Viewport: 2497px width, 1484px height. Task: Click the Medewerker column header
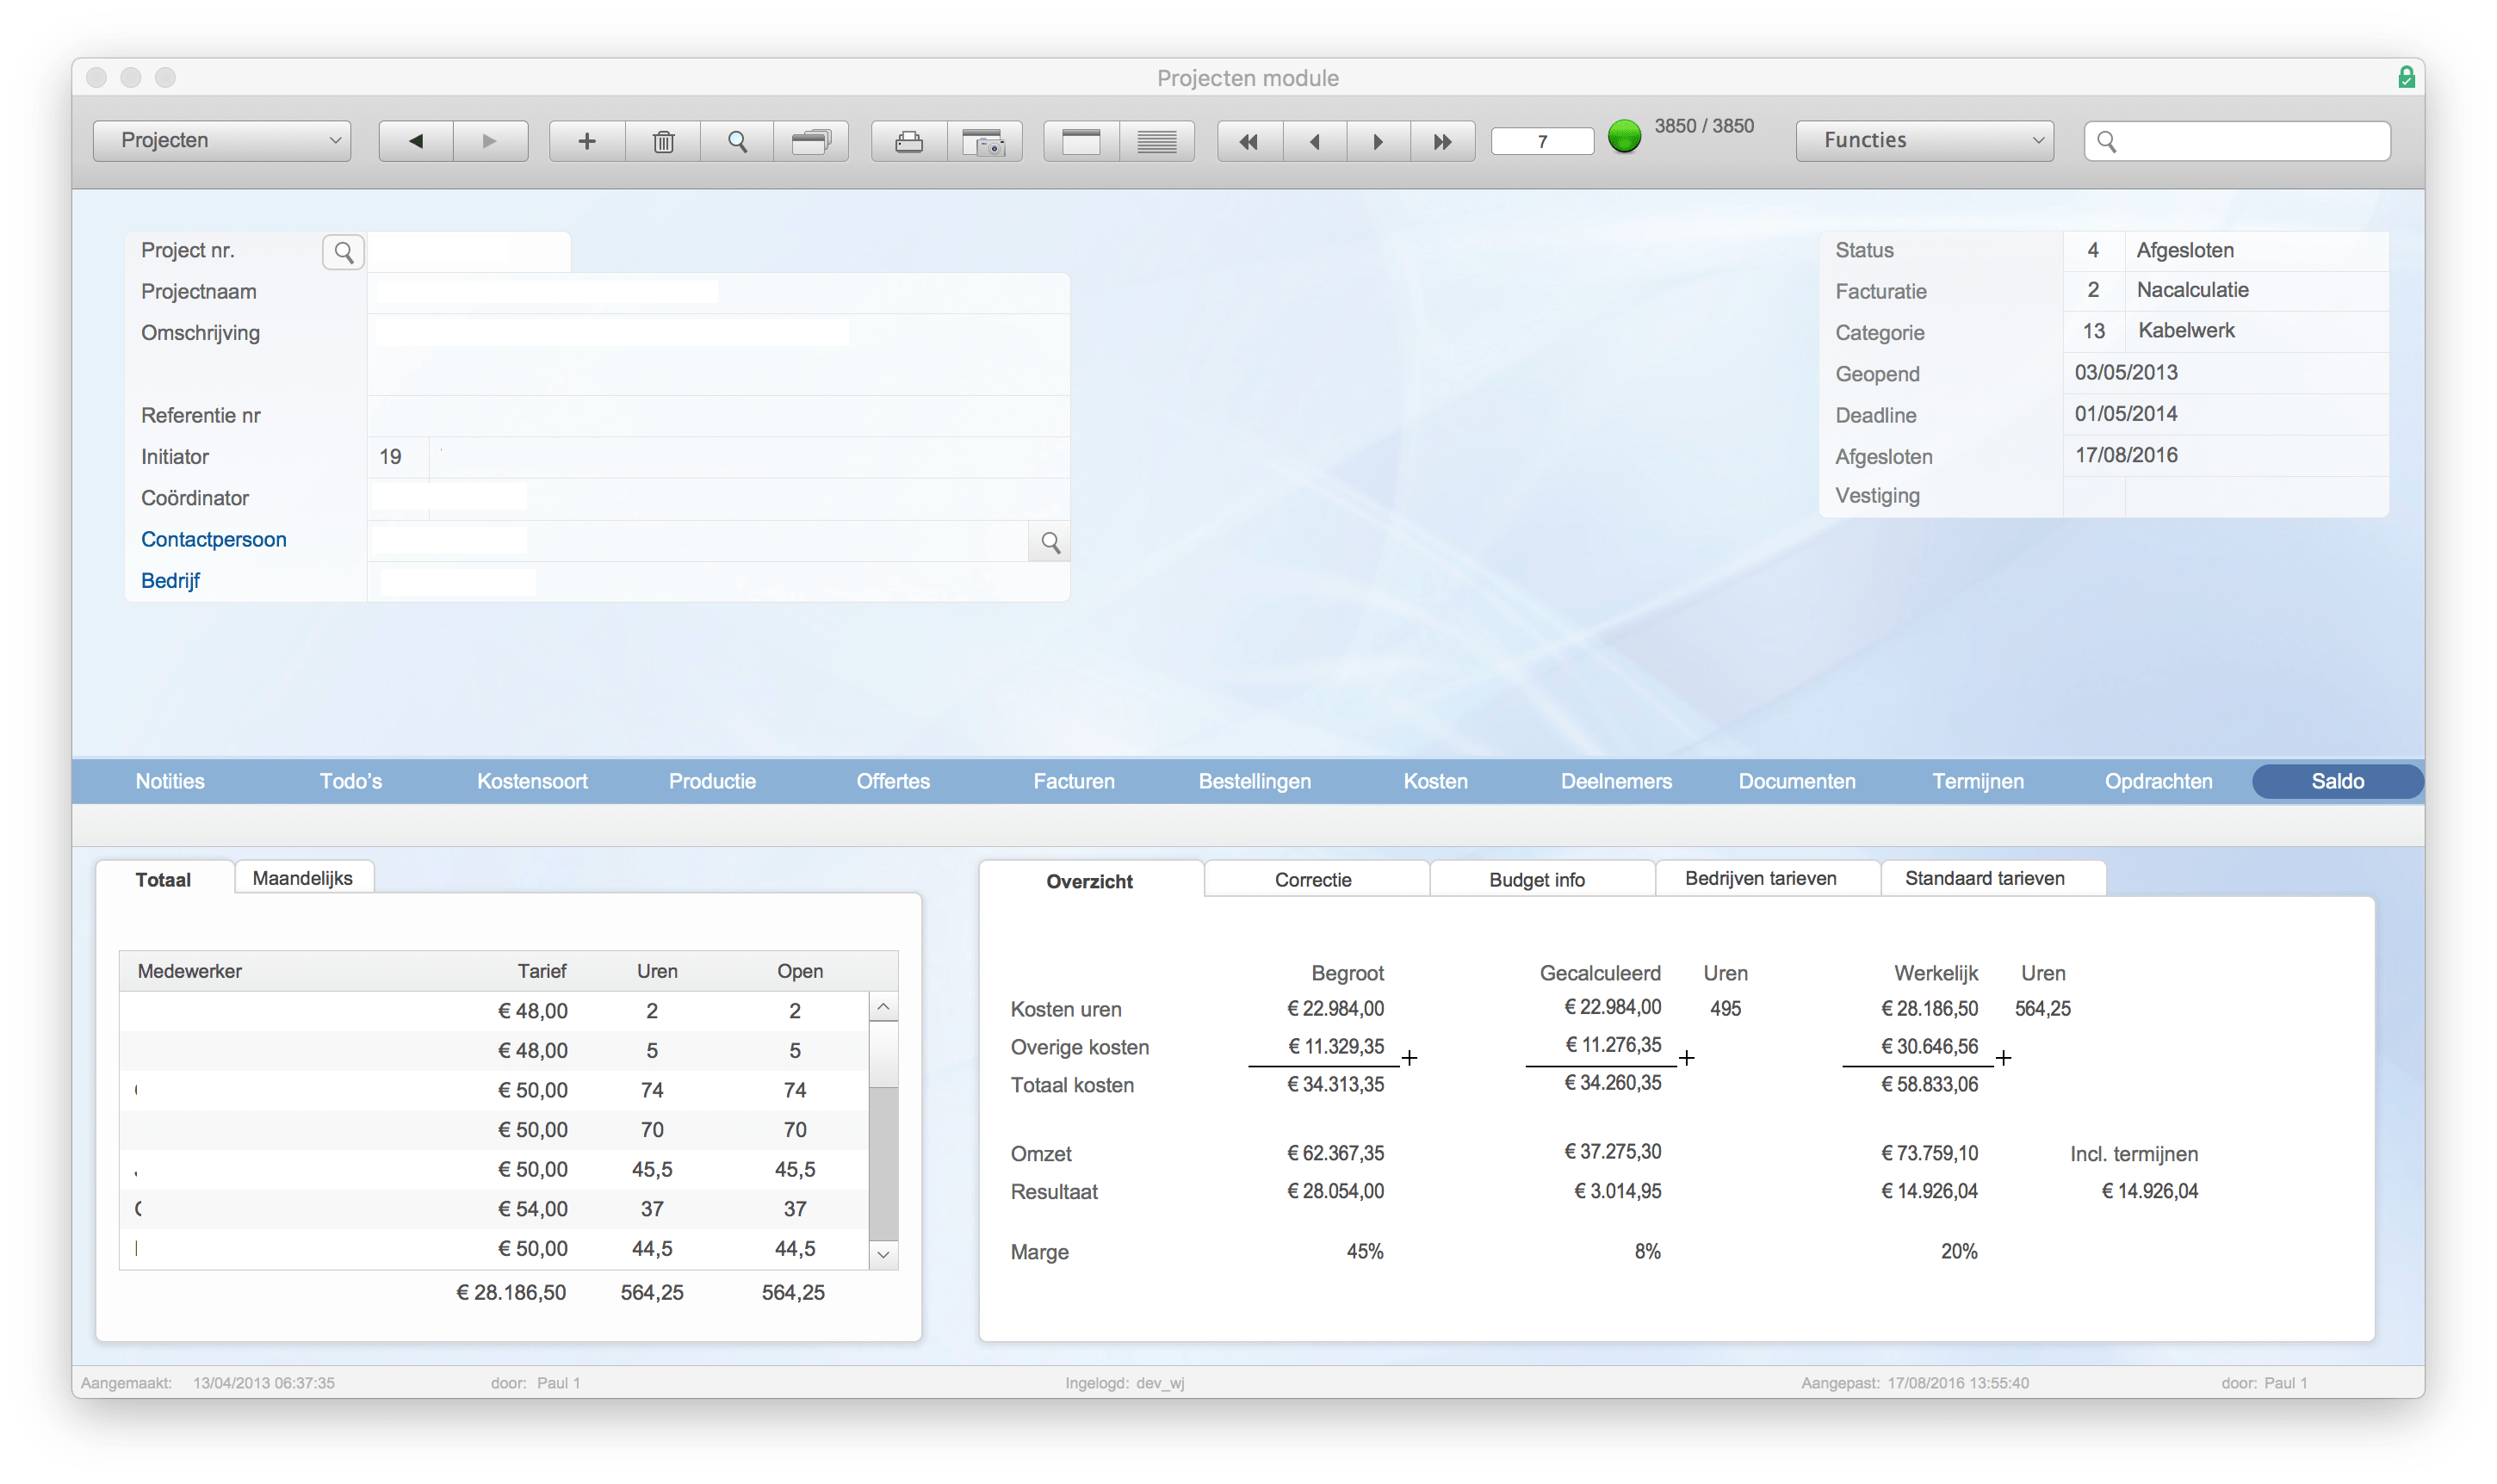[190, 970]
